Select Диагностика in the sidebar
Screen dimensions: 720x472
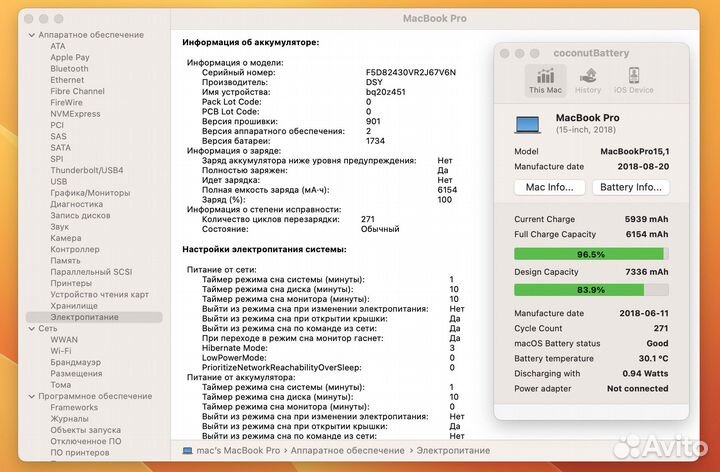click(77, 204)
